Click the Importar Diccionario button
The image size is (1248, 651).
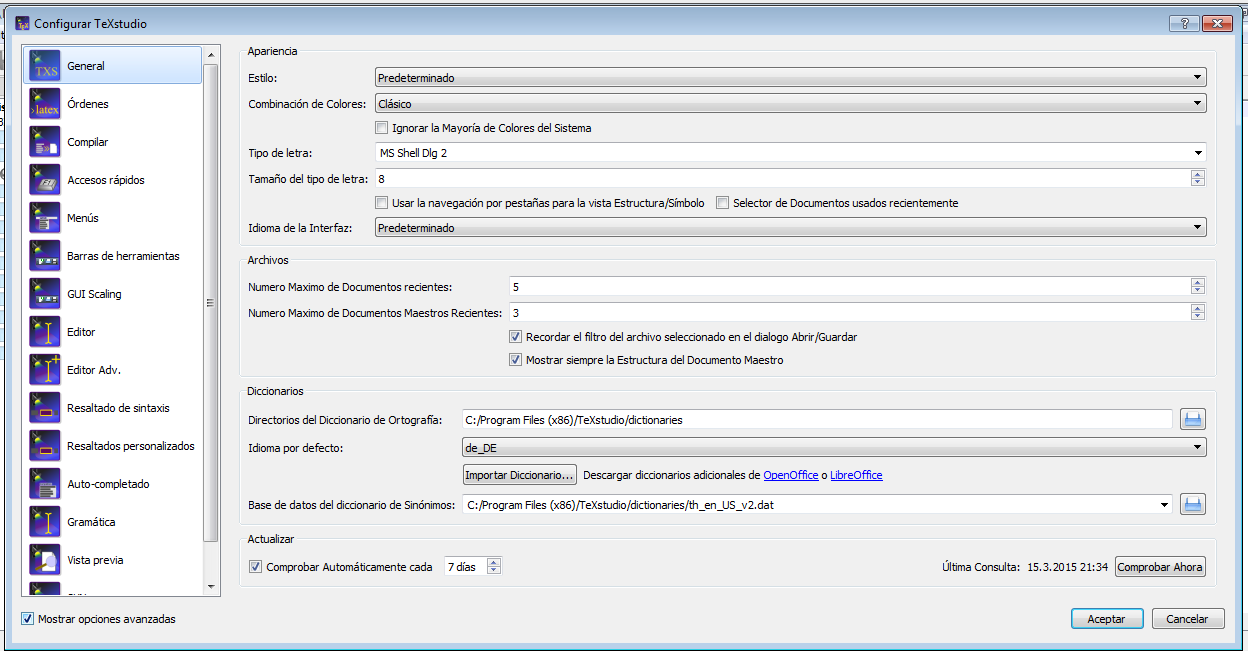point(519,475)
